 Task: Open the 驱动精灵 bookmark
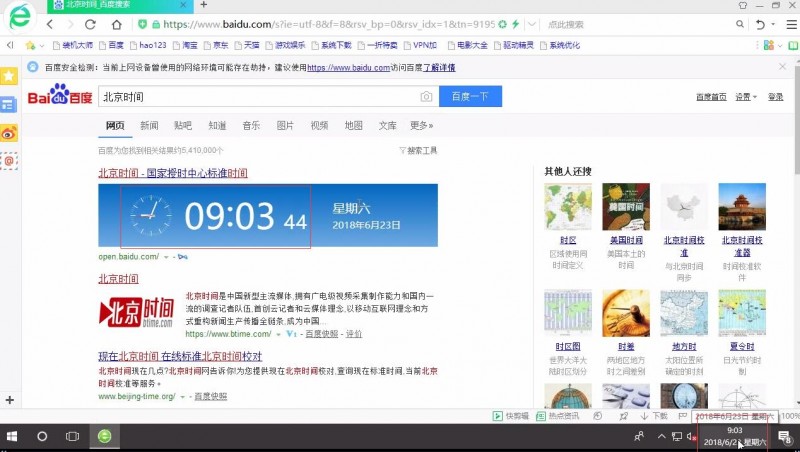[x=514, y=45]
